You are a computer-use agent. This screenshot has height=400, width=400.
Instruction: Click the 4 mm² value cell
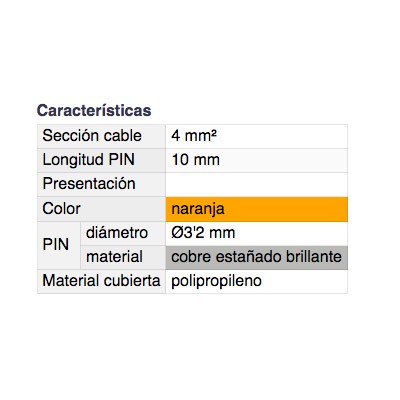tap(256, 136)
